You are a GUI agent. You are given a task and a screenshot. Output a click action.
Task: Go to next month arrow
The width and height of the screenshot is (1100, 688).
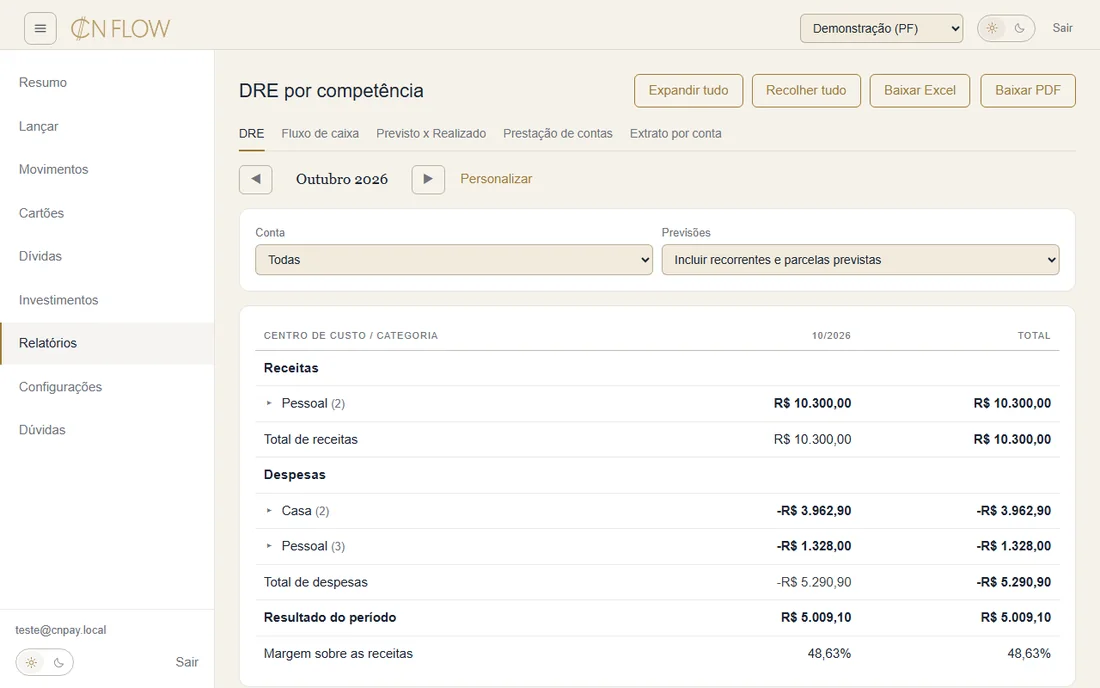pyautogui.click(x=428, y=180)
